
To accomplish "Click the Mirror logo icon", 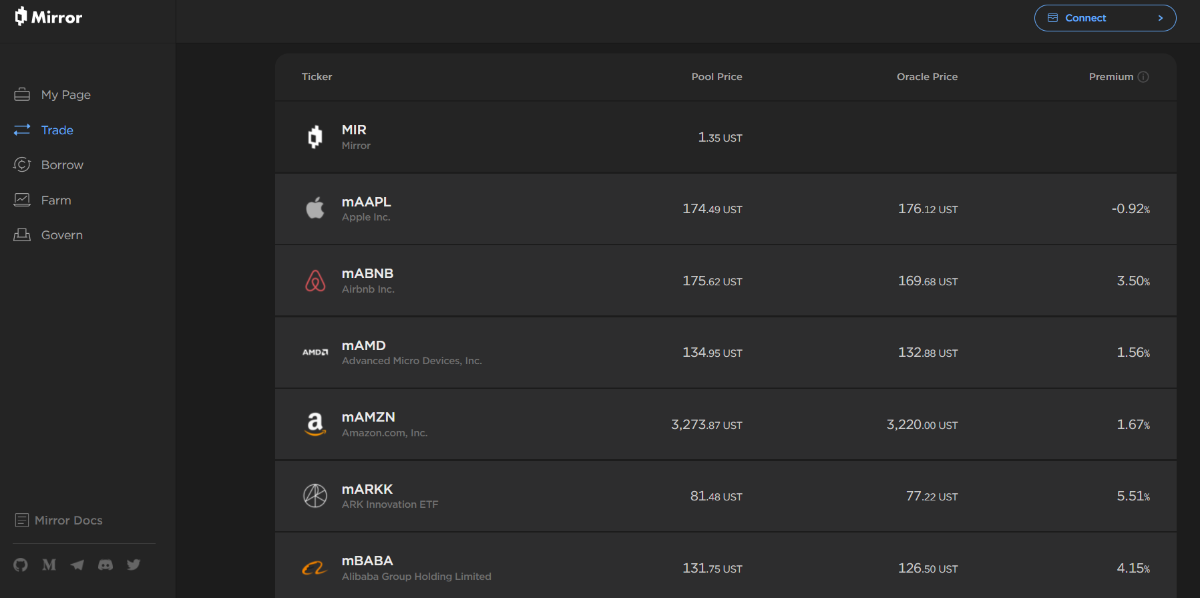I will pos(21,17).
